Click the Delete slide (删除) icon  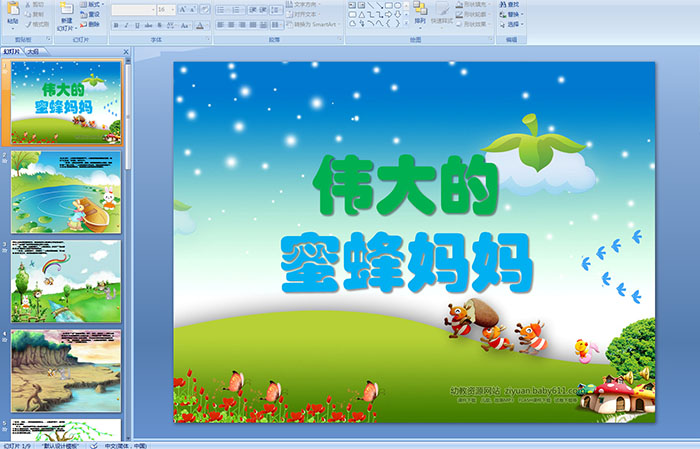click(91, 25)
